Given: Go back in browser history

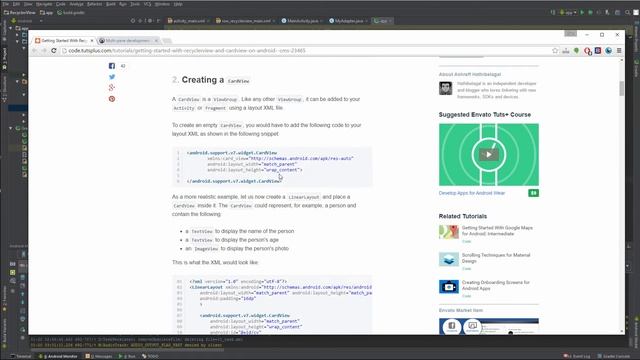Looking at the screenshot, I should click(35, 51).
